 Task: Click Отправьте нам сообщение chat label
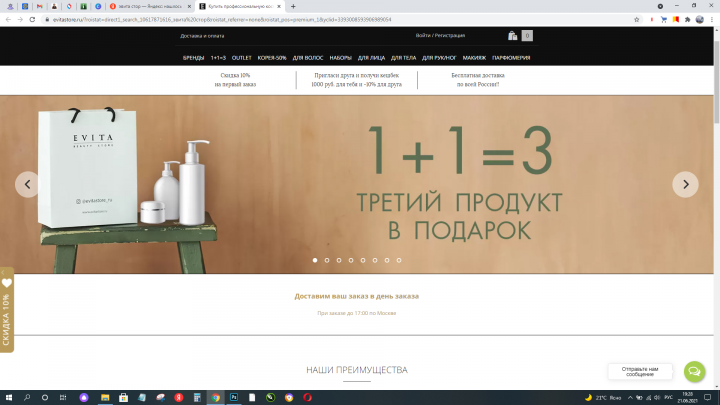tap(640, 371)
